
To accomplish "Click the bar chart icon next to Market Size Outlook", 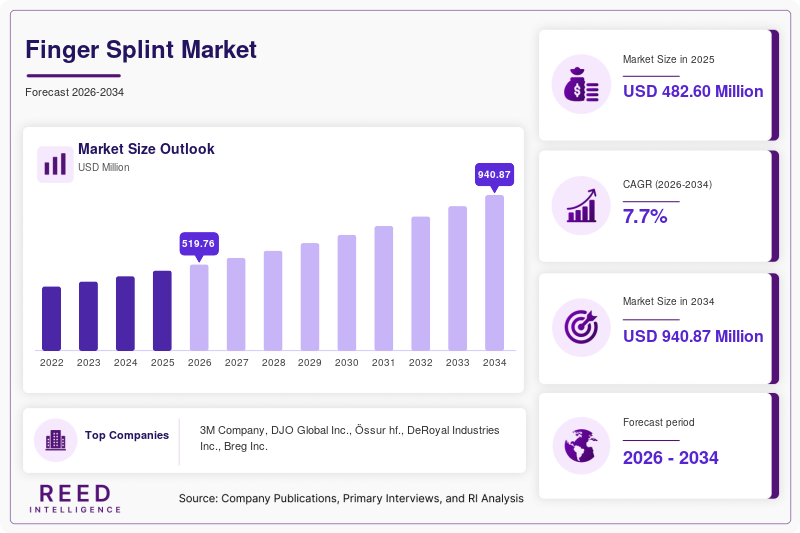I will pyautogui.click(x=55, y=164).
